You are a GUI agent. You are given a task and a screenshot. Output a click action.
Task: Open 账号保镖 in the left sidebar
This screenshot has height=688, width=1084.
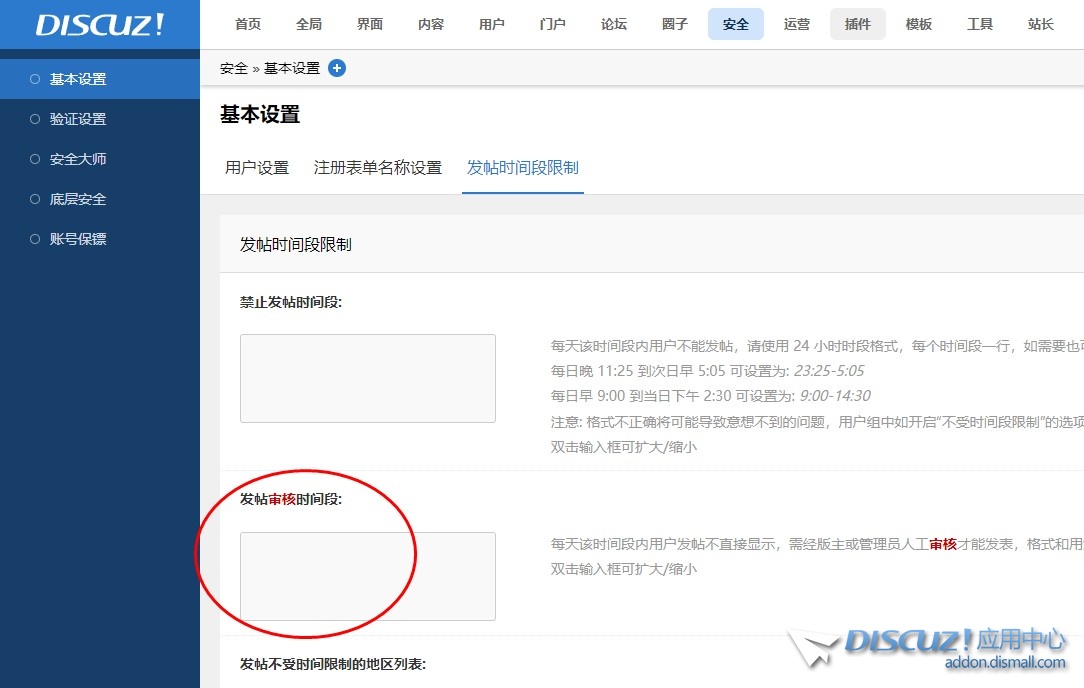pyautogui.click(x=78, y=239)
